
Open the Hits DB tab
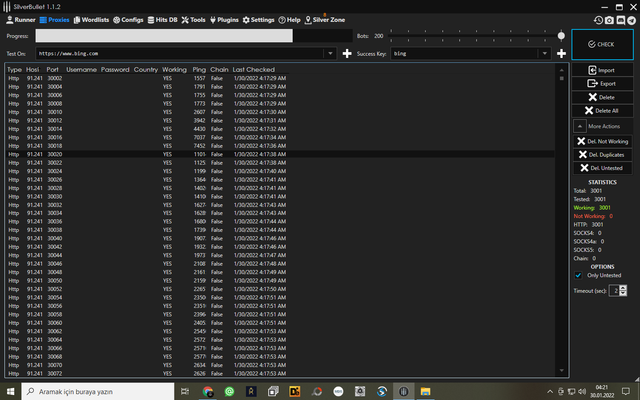162,20
